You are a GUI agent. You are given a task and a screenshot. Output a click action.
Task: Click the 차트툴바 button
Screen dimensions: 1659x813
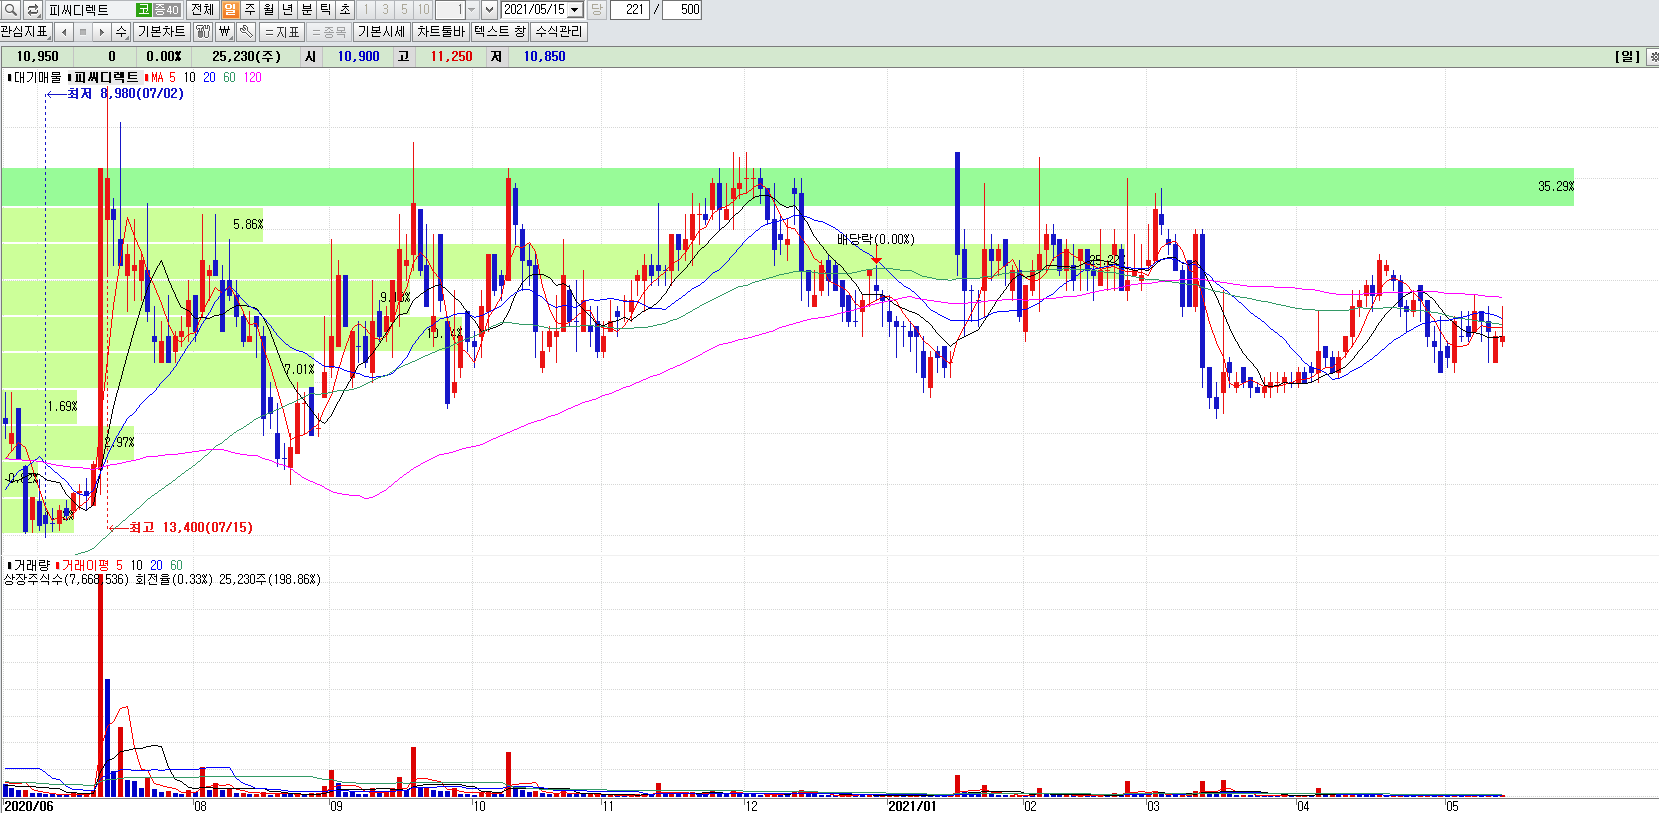[441, 32]
